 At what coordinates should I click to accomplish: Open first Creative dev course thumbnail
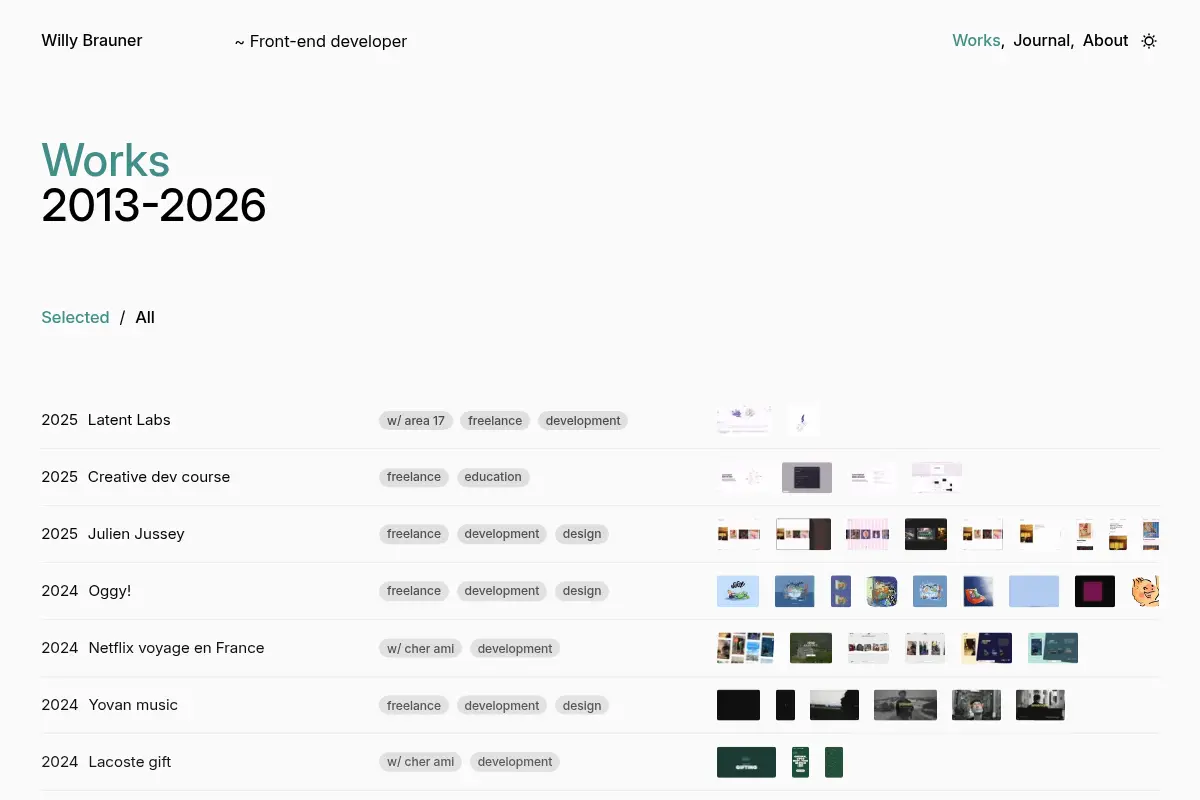[x=741, y=477]
